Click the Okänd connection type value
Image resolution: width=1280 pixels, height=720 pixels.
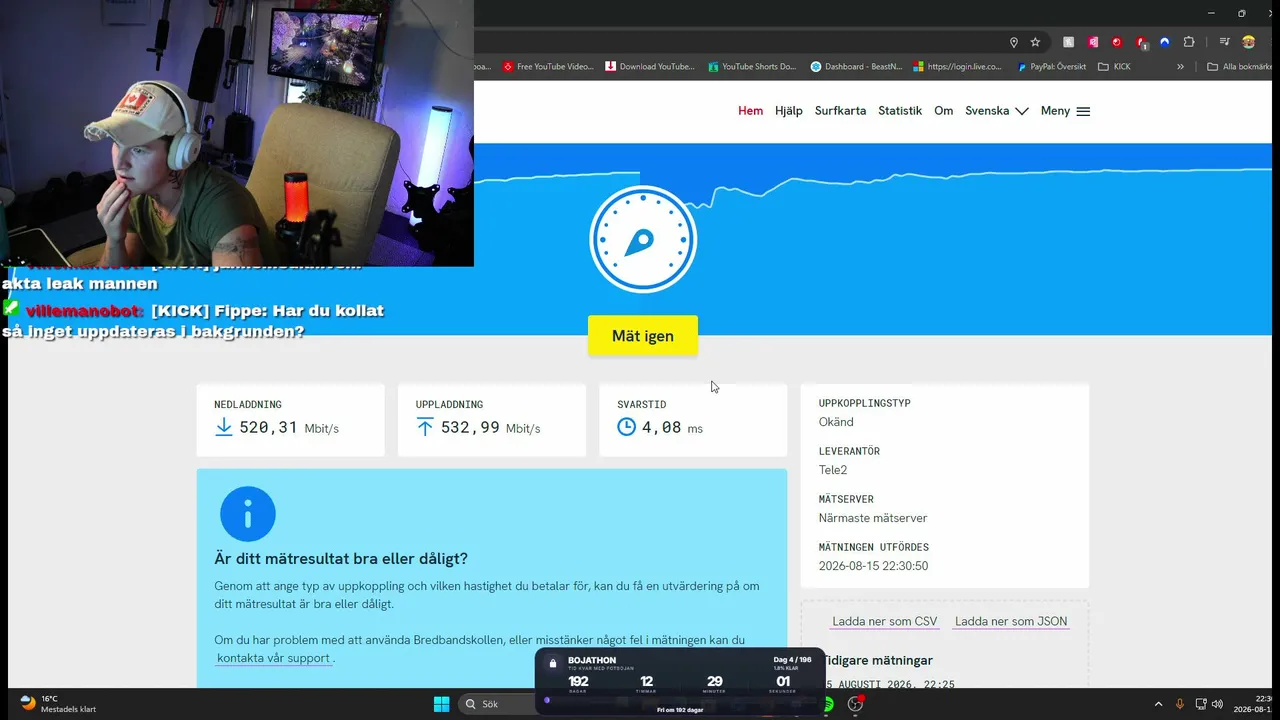pyautogui.click(x=836, y=422)
